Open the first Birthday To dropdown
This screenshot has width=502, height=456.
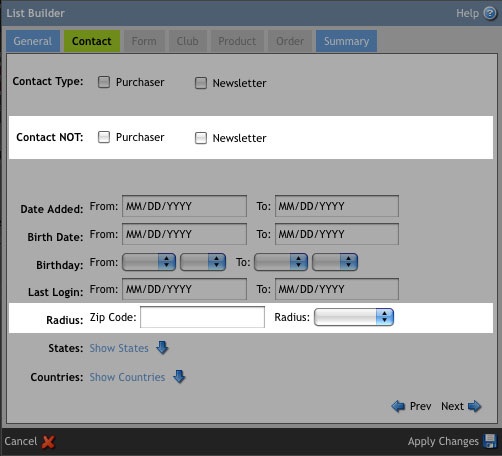tap(281, 262)
